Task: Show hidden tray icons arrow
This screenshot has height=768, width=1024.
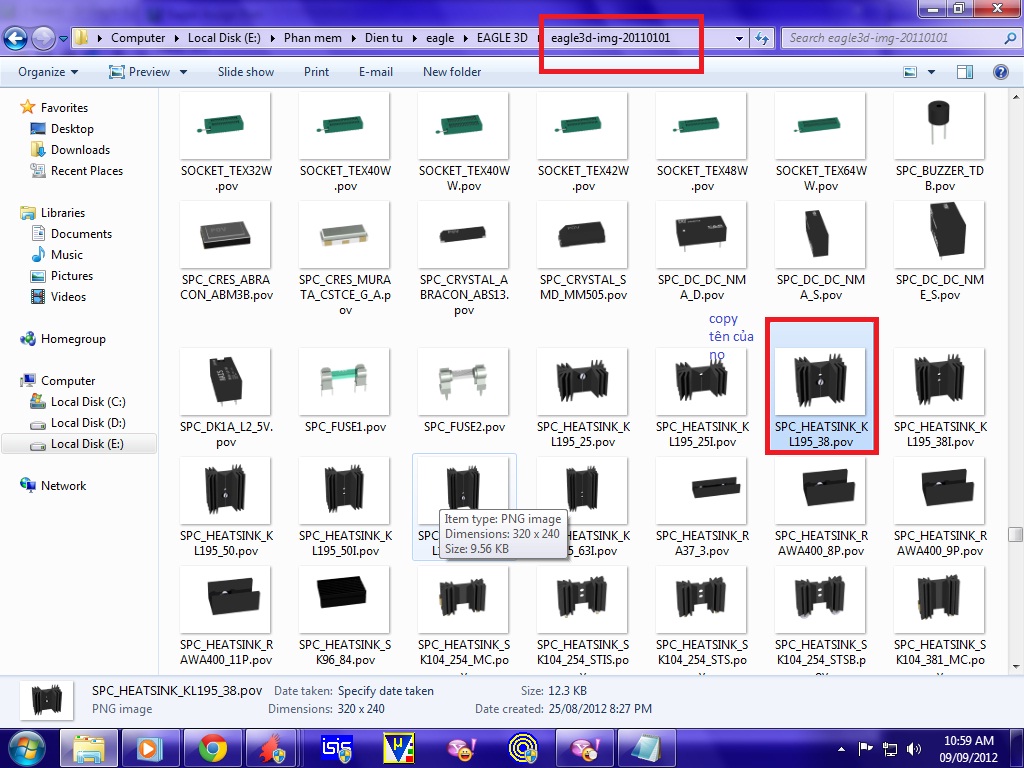Action: (841, 749)
